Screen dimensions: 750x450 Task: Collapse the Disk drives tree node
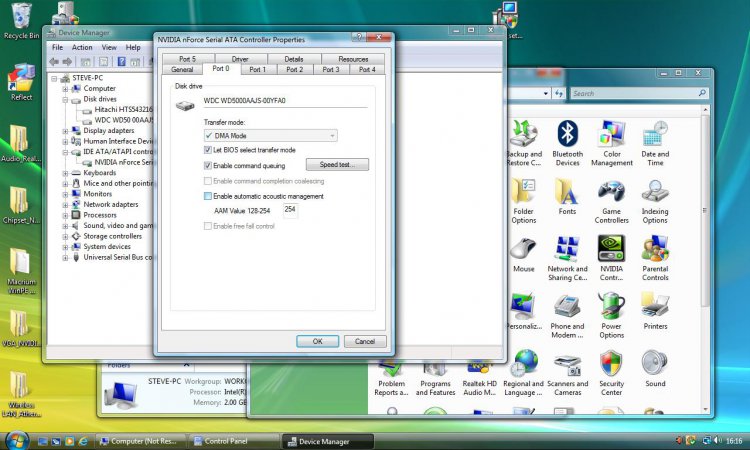pyautogui.click(x=65, y=99)
